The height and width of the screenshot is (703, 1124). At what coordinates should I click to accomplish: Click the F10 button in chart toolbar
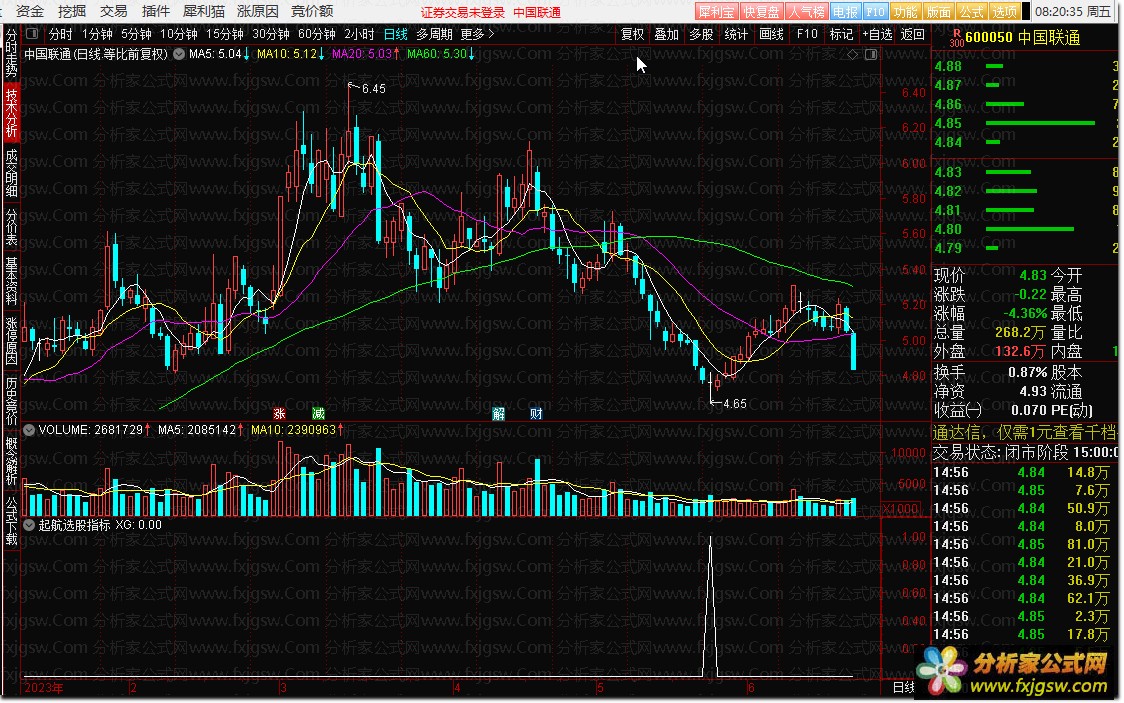coord(806,34)
